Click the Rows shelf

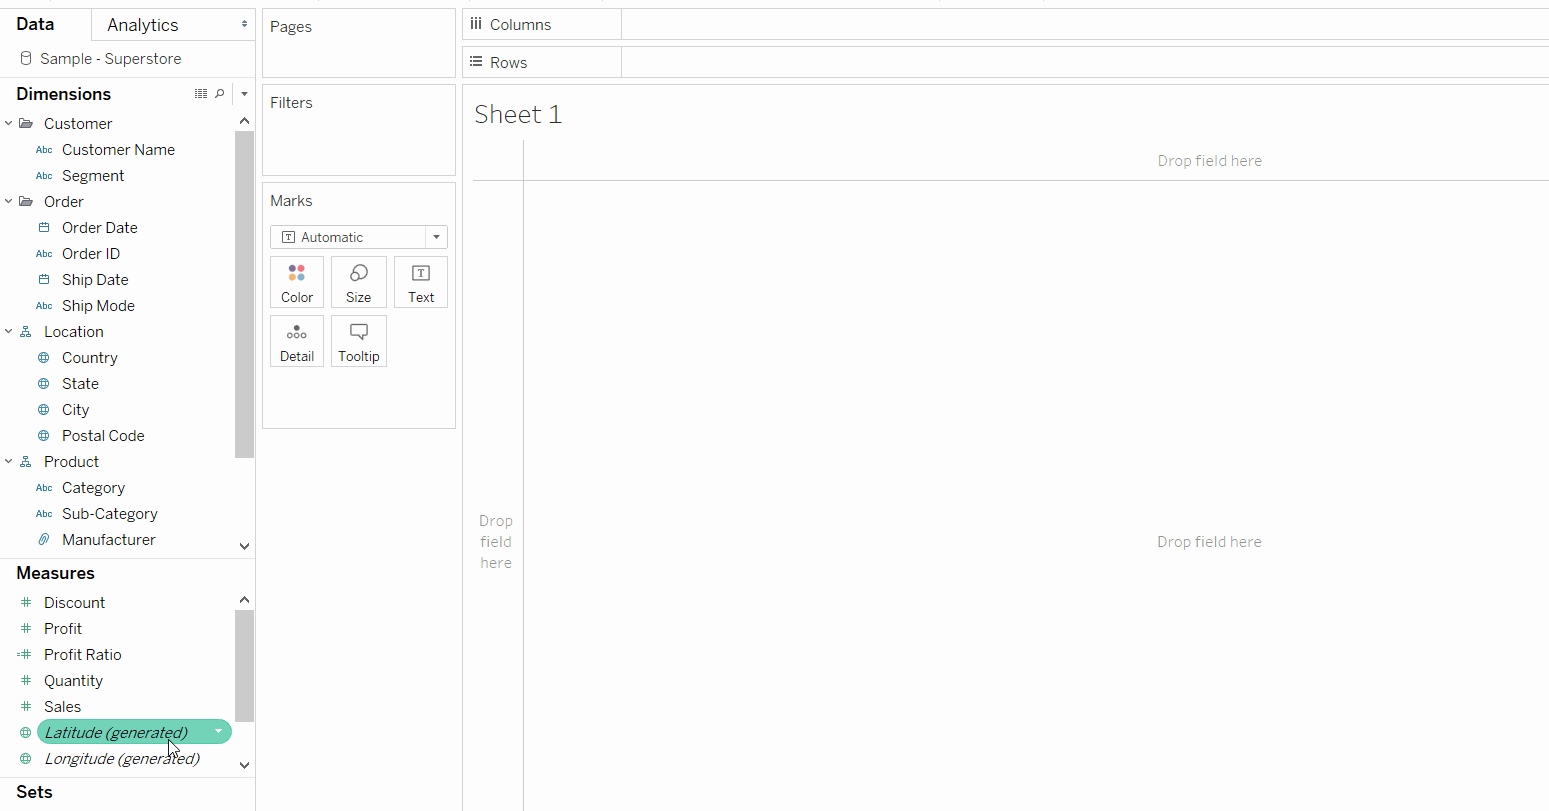pyautogui.click(x=1005, y=62)
